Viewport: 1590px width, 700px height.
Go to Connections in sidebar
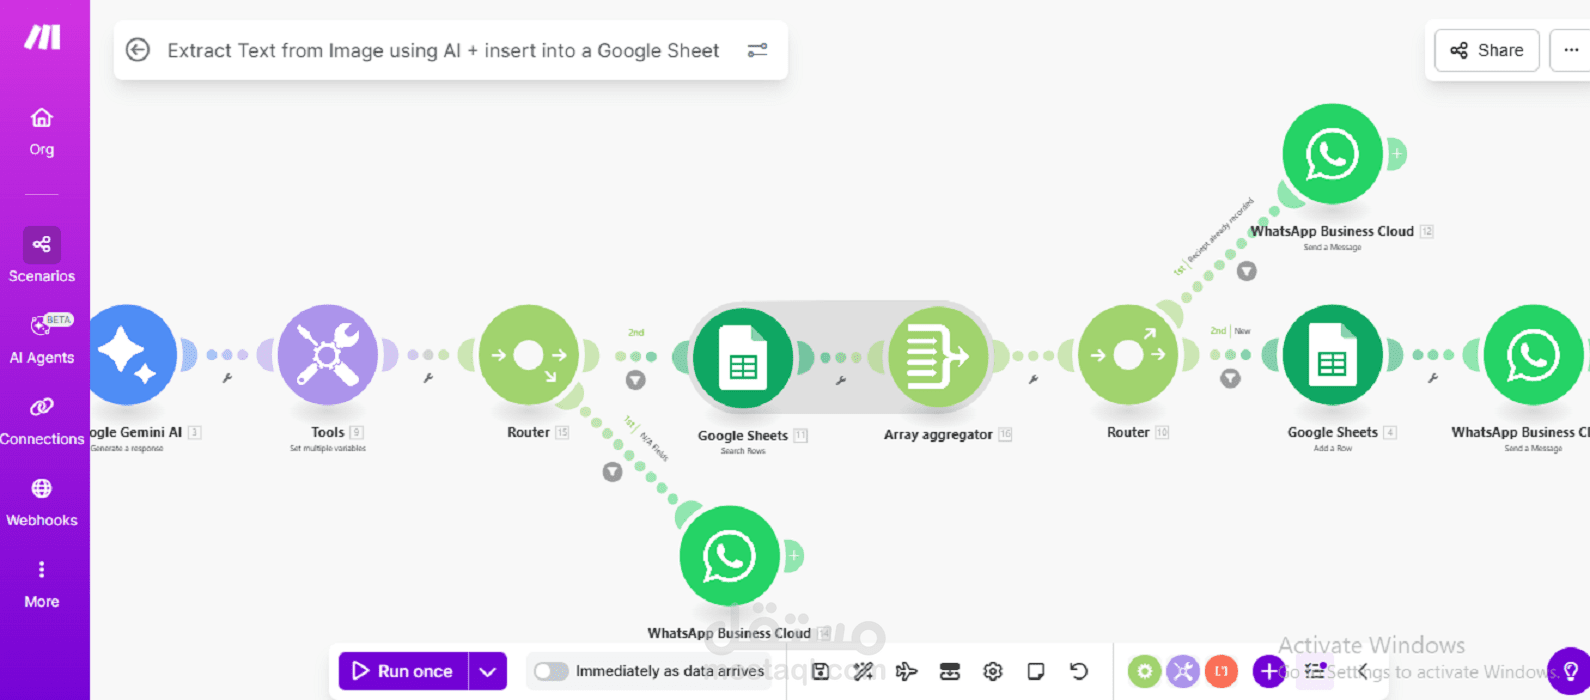(42, 421)
